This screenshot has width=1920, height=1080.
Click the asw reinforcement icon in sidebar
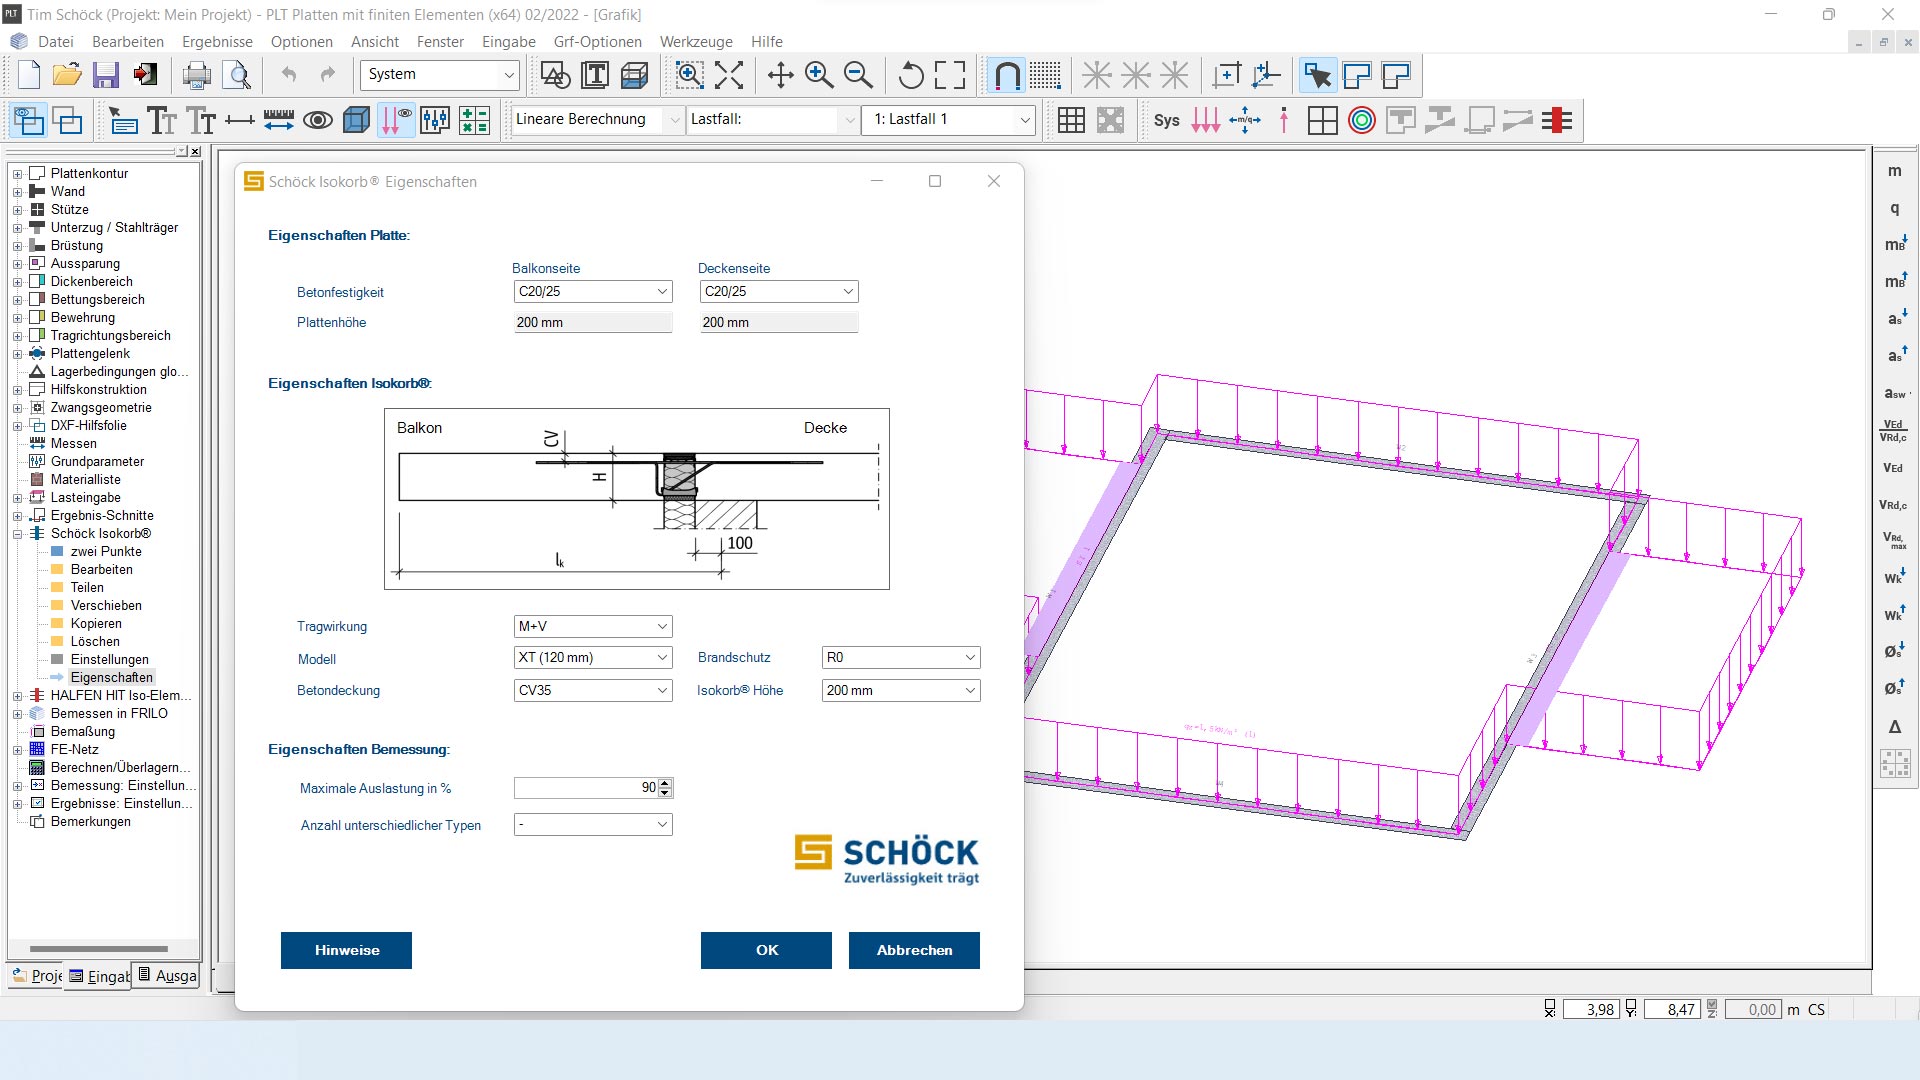click(x=1895, y=394)
